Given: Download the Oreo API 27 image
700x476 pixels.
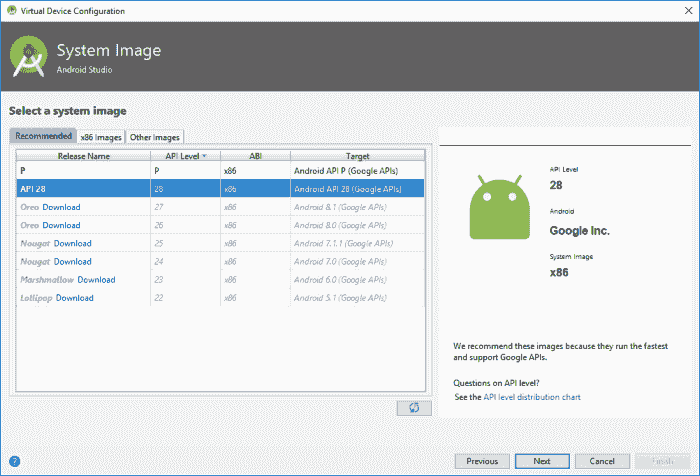Looking at the screenshot, I should point(61,207).
